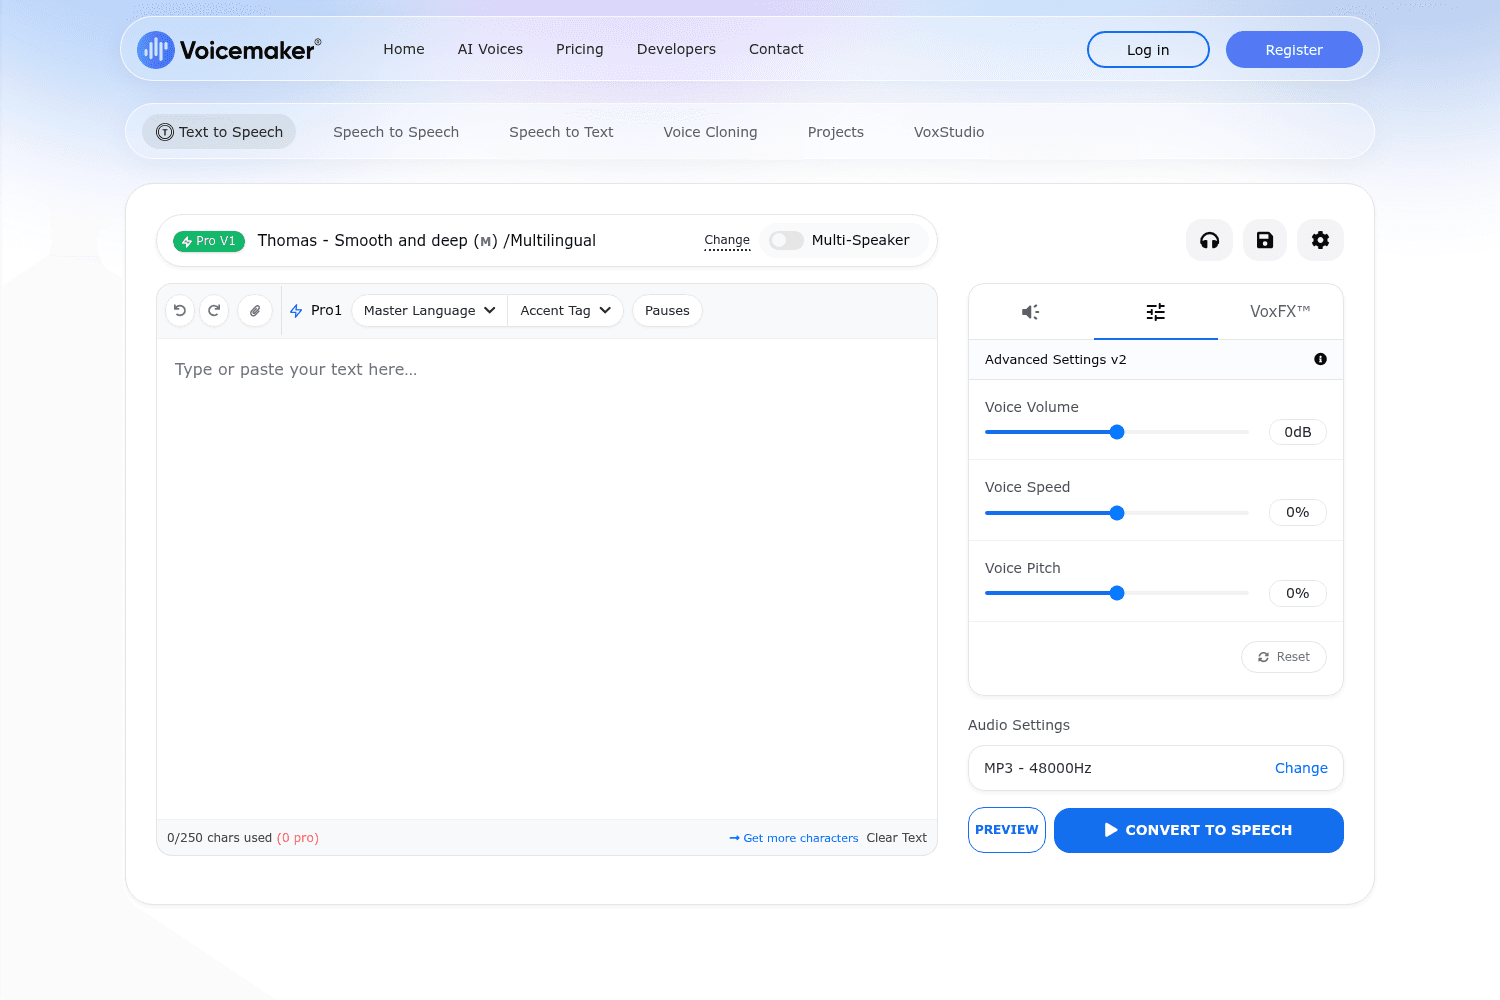The image size is (1500, 1000).
Task: Select the Text to Speech tab
Action: (219, 132)
